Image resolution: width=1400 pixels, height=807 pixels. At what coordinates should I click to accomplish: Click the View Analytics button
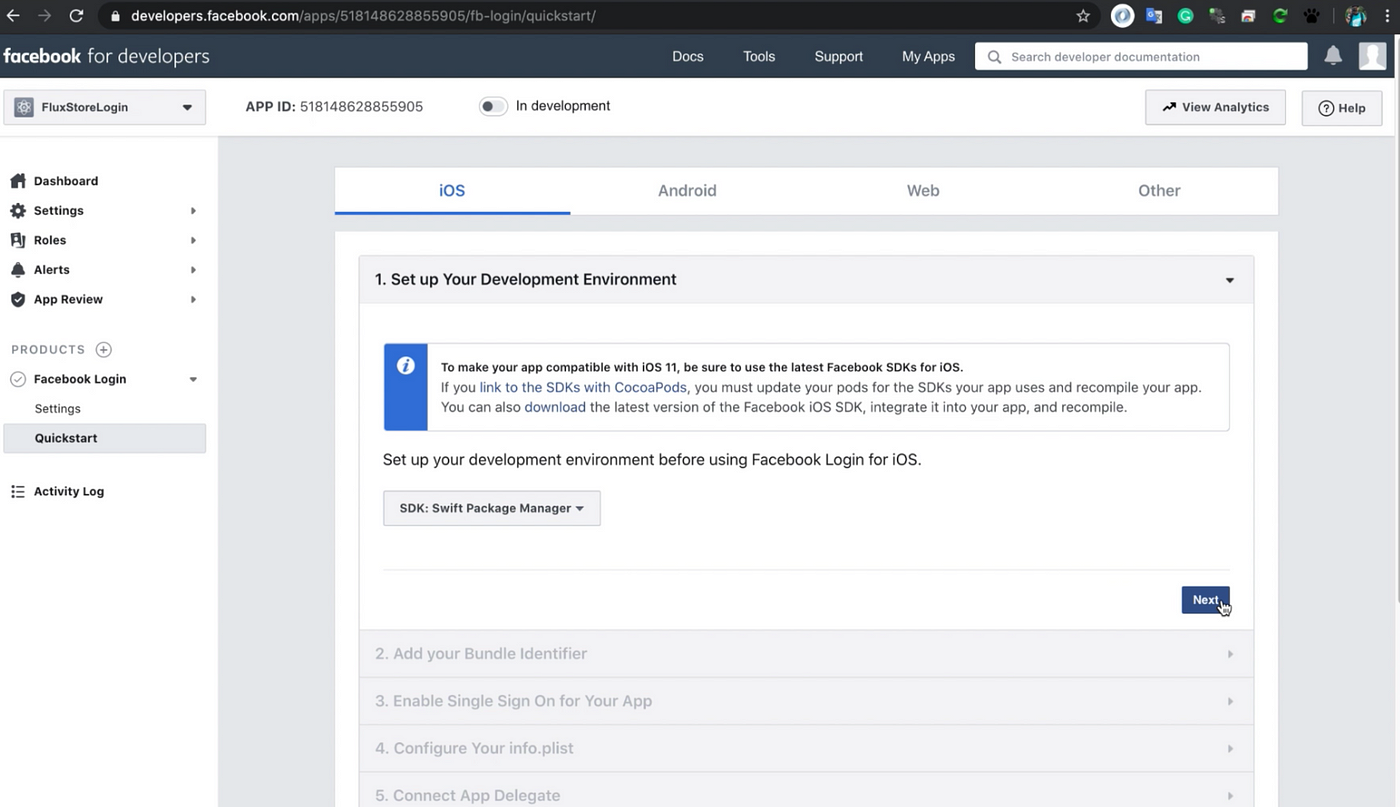click(1215, 107)
